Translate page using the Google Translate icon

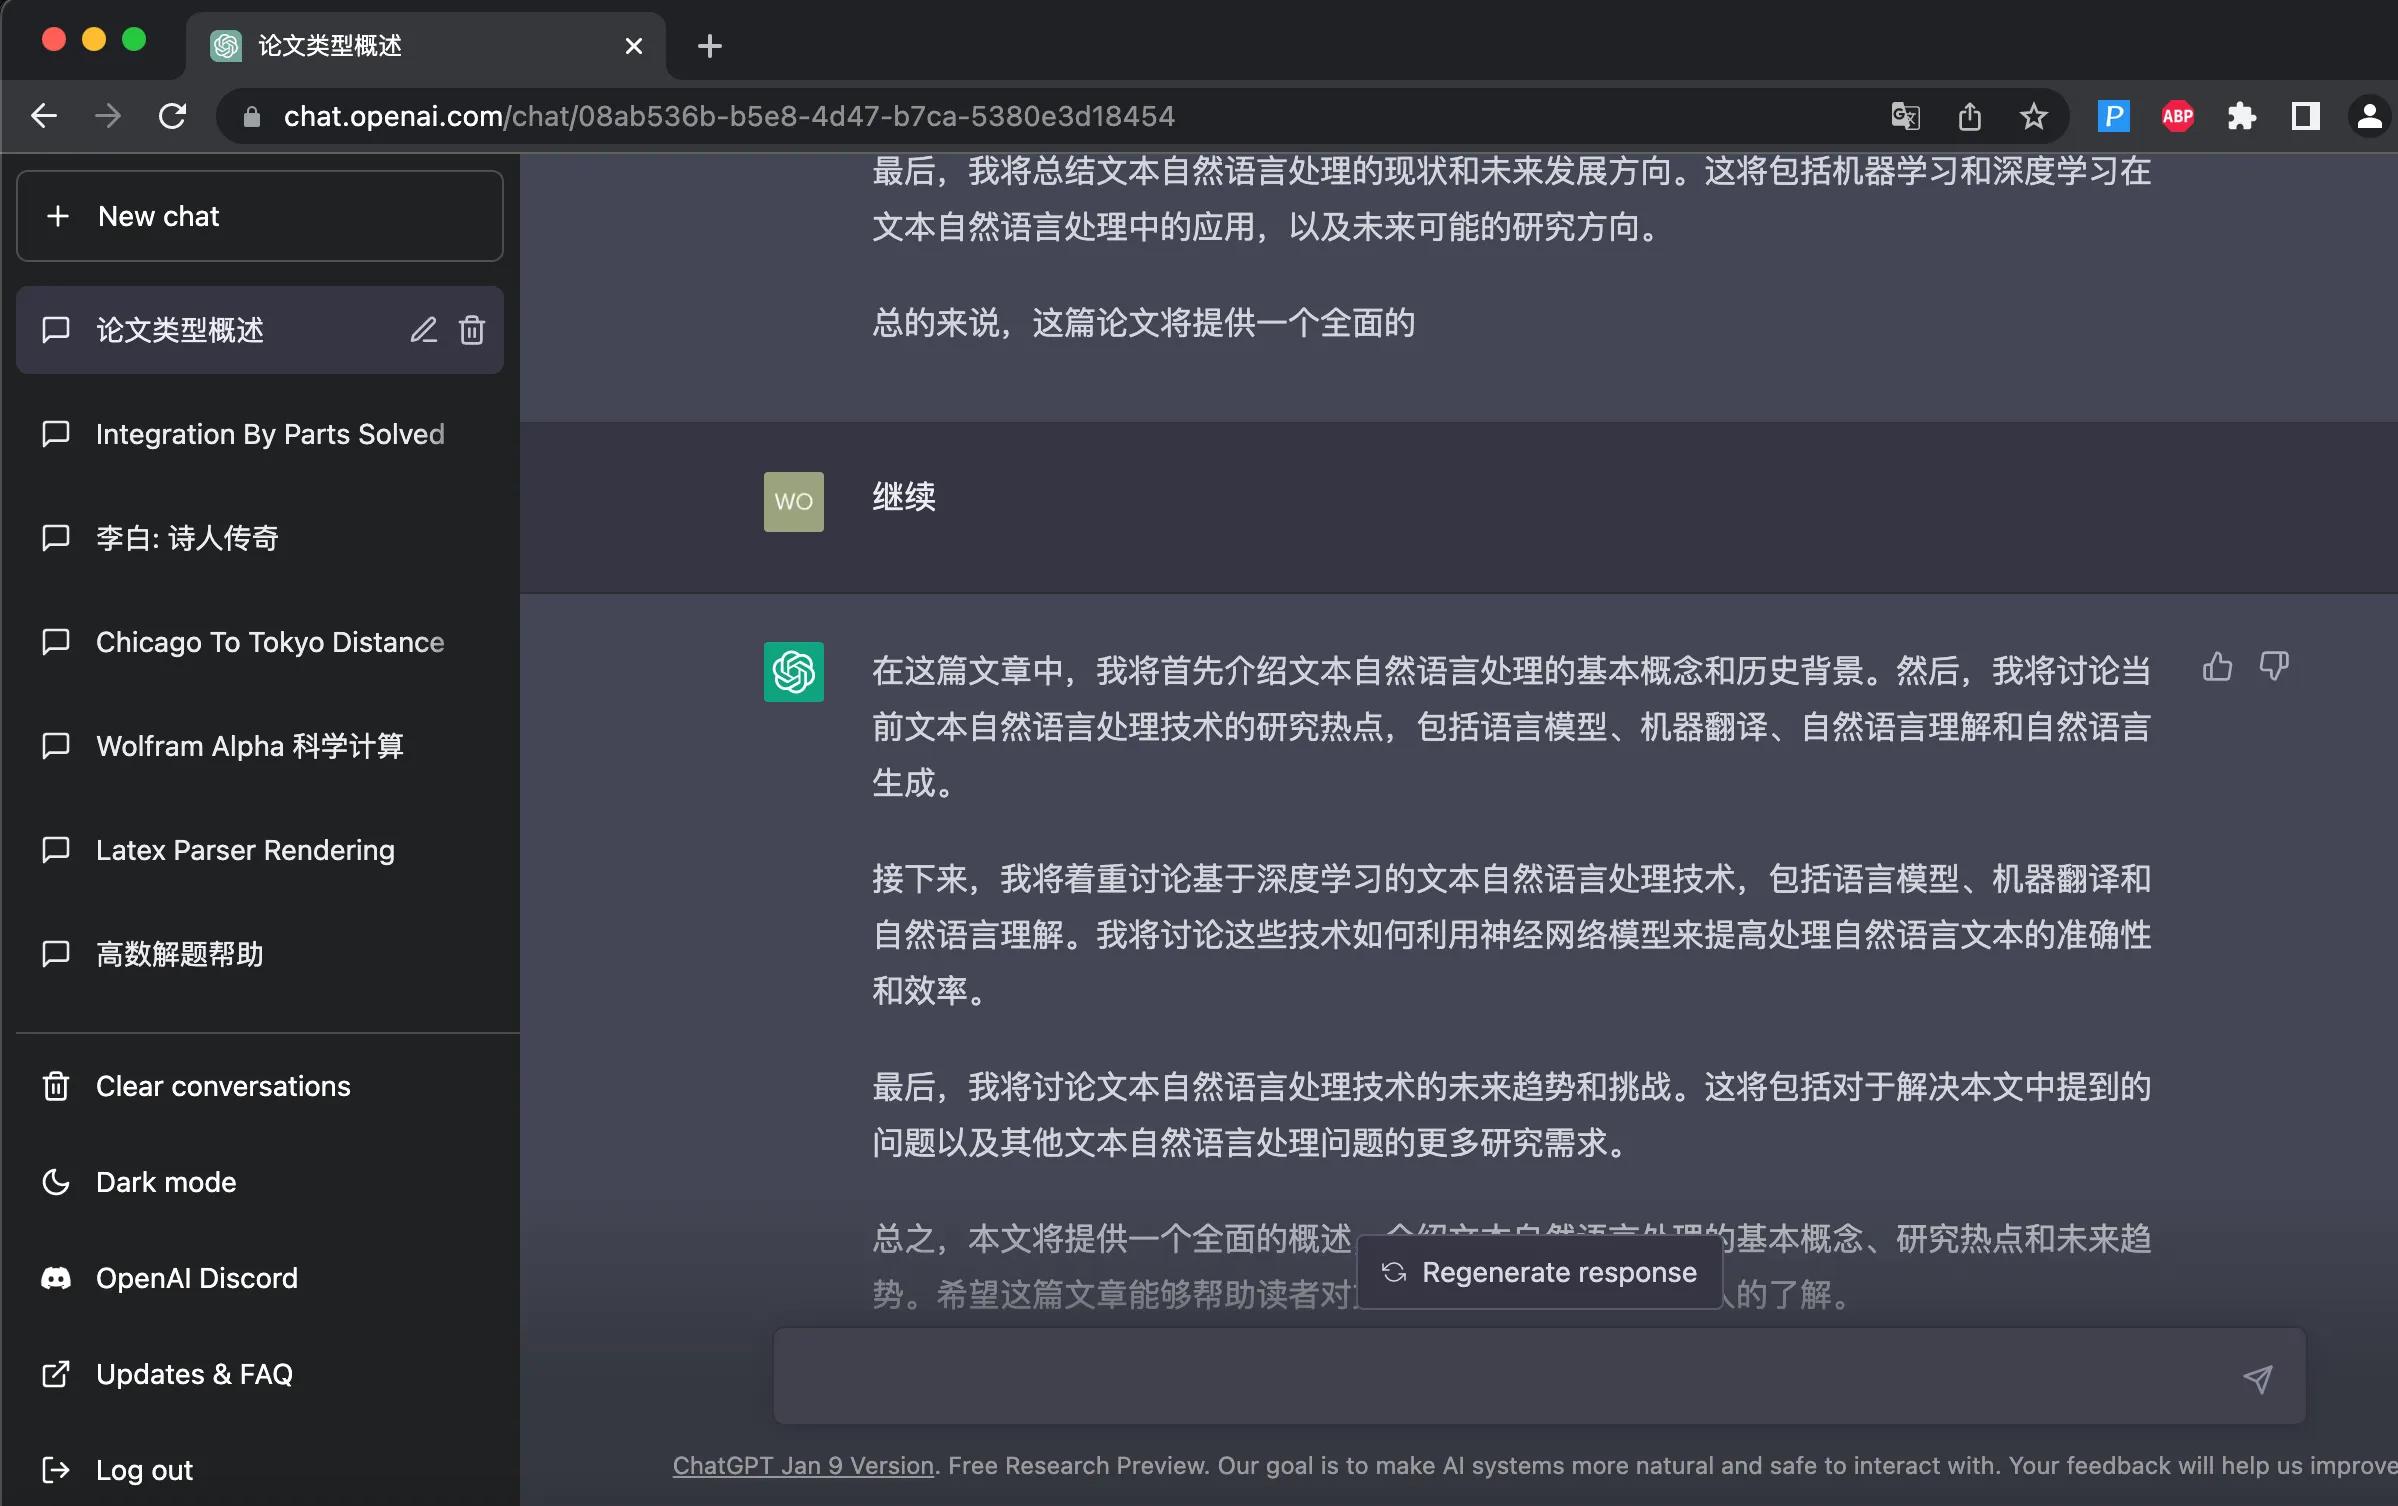(1904, 115)
